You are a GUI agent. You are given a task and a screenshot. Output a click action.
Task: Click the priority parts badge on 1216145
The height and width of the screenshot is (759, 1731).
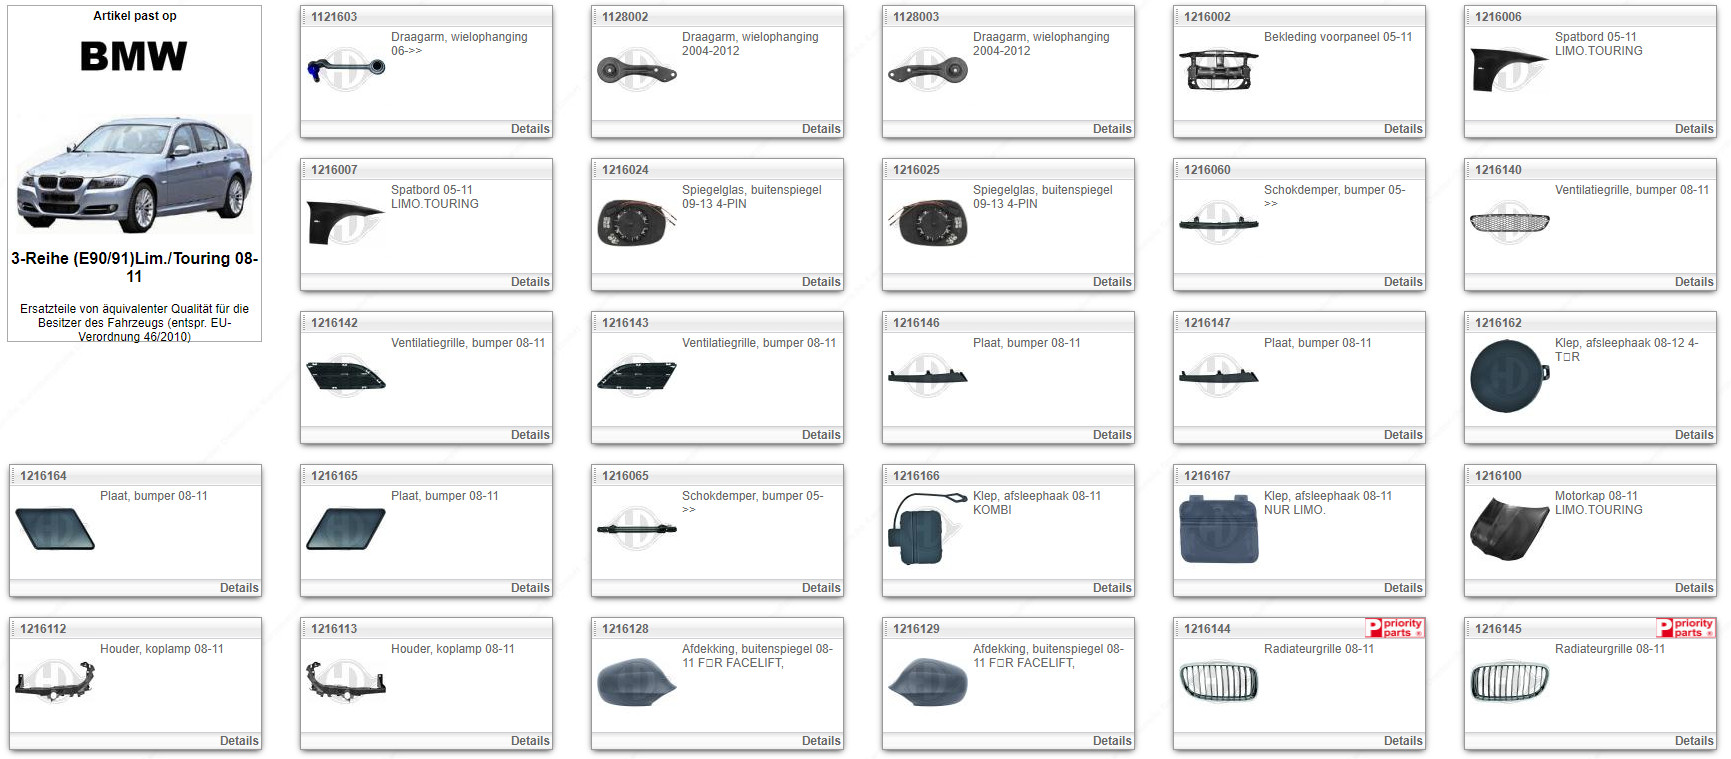click(x=1685, y=628)
